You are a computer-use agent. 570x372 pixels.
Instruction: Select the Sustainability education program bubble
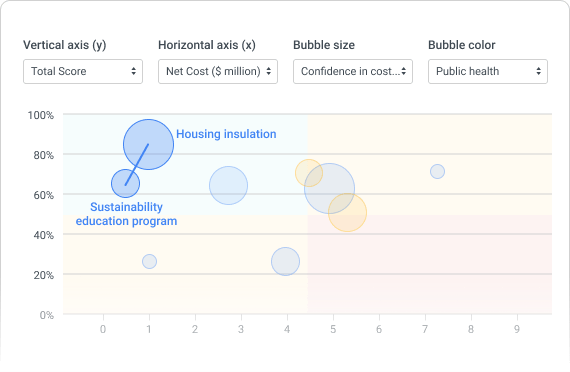(x=125, y=184)
